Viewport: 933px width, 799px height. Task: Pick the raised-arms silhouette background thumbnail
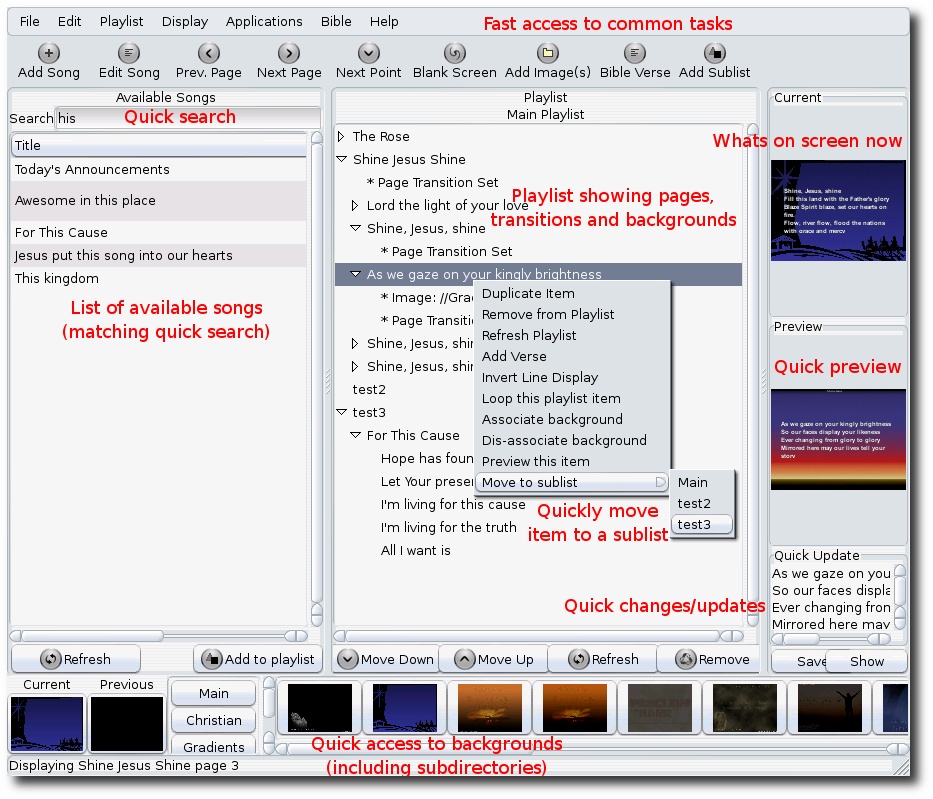tap(829, 708)
